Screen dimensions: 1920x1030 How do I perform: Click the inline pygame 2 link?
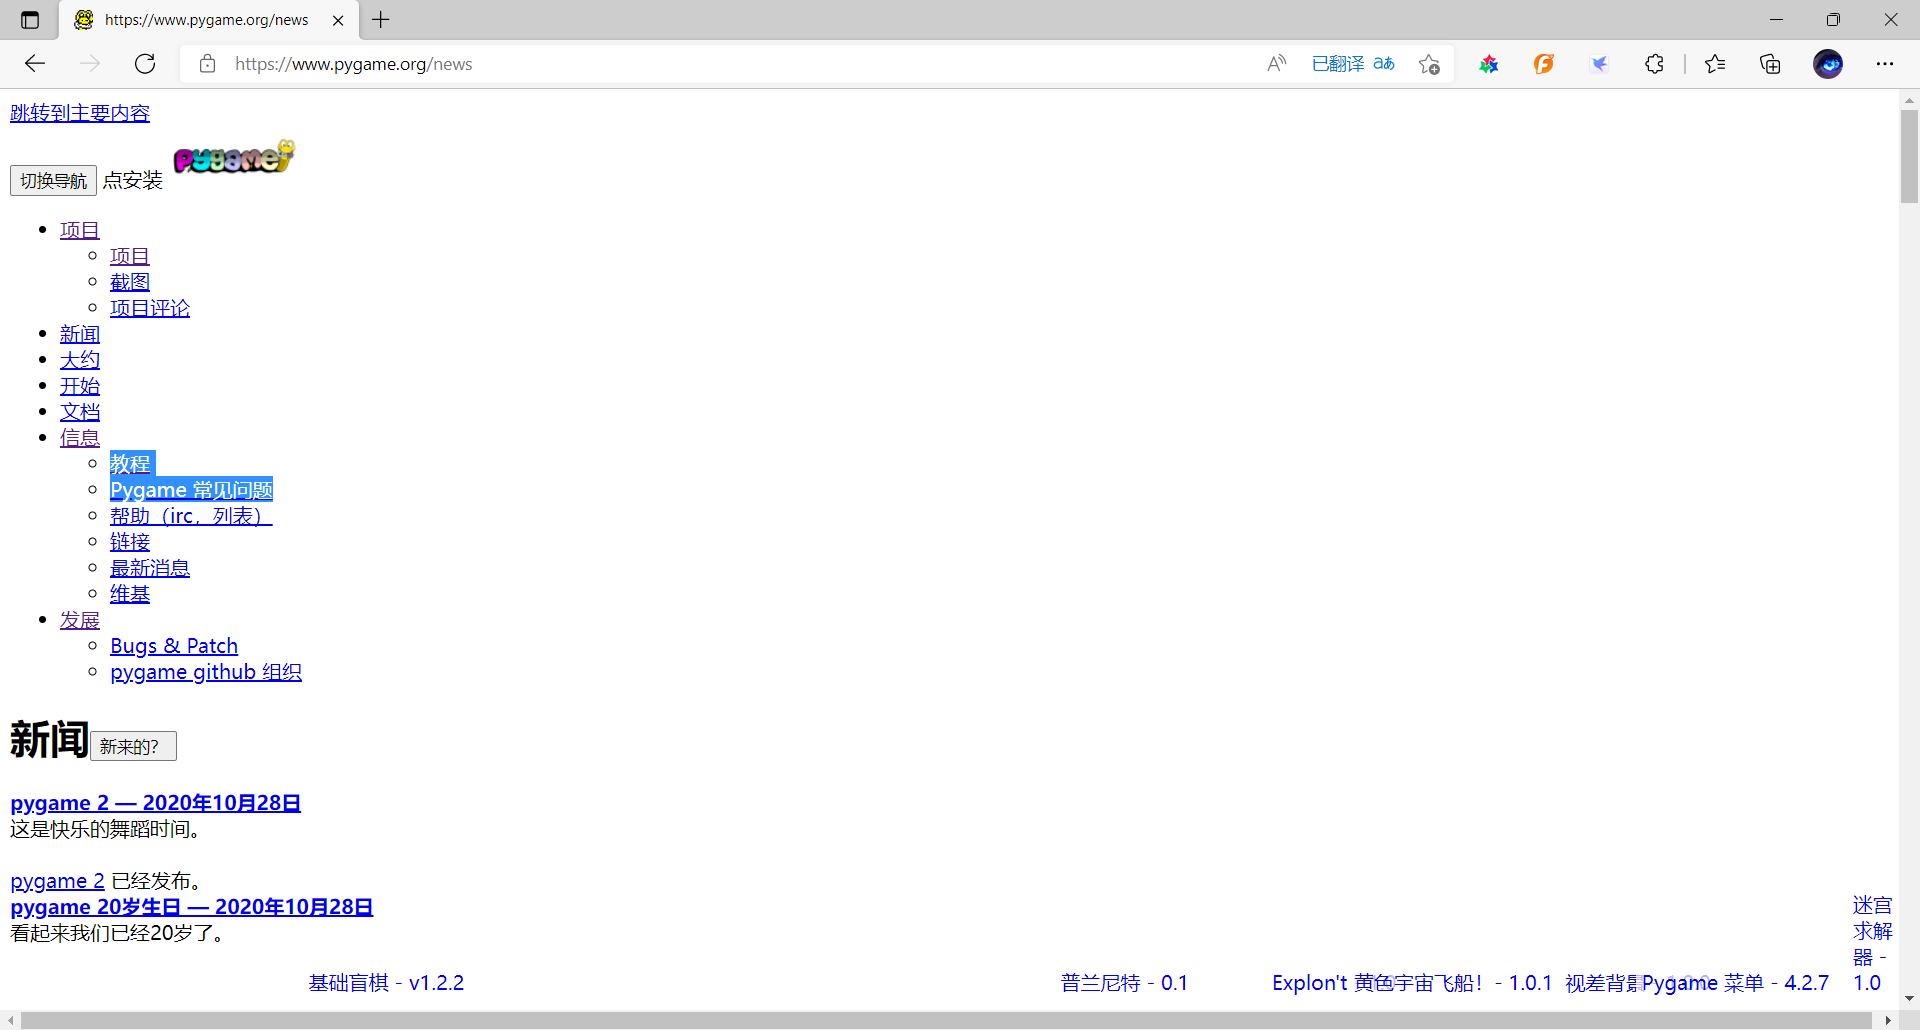(57, 881)
